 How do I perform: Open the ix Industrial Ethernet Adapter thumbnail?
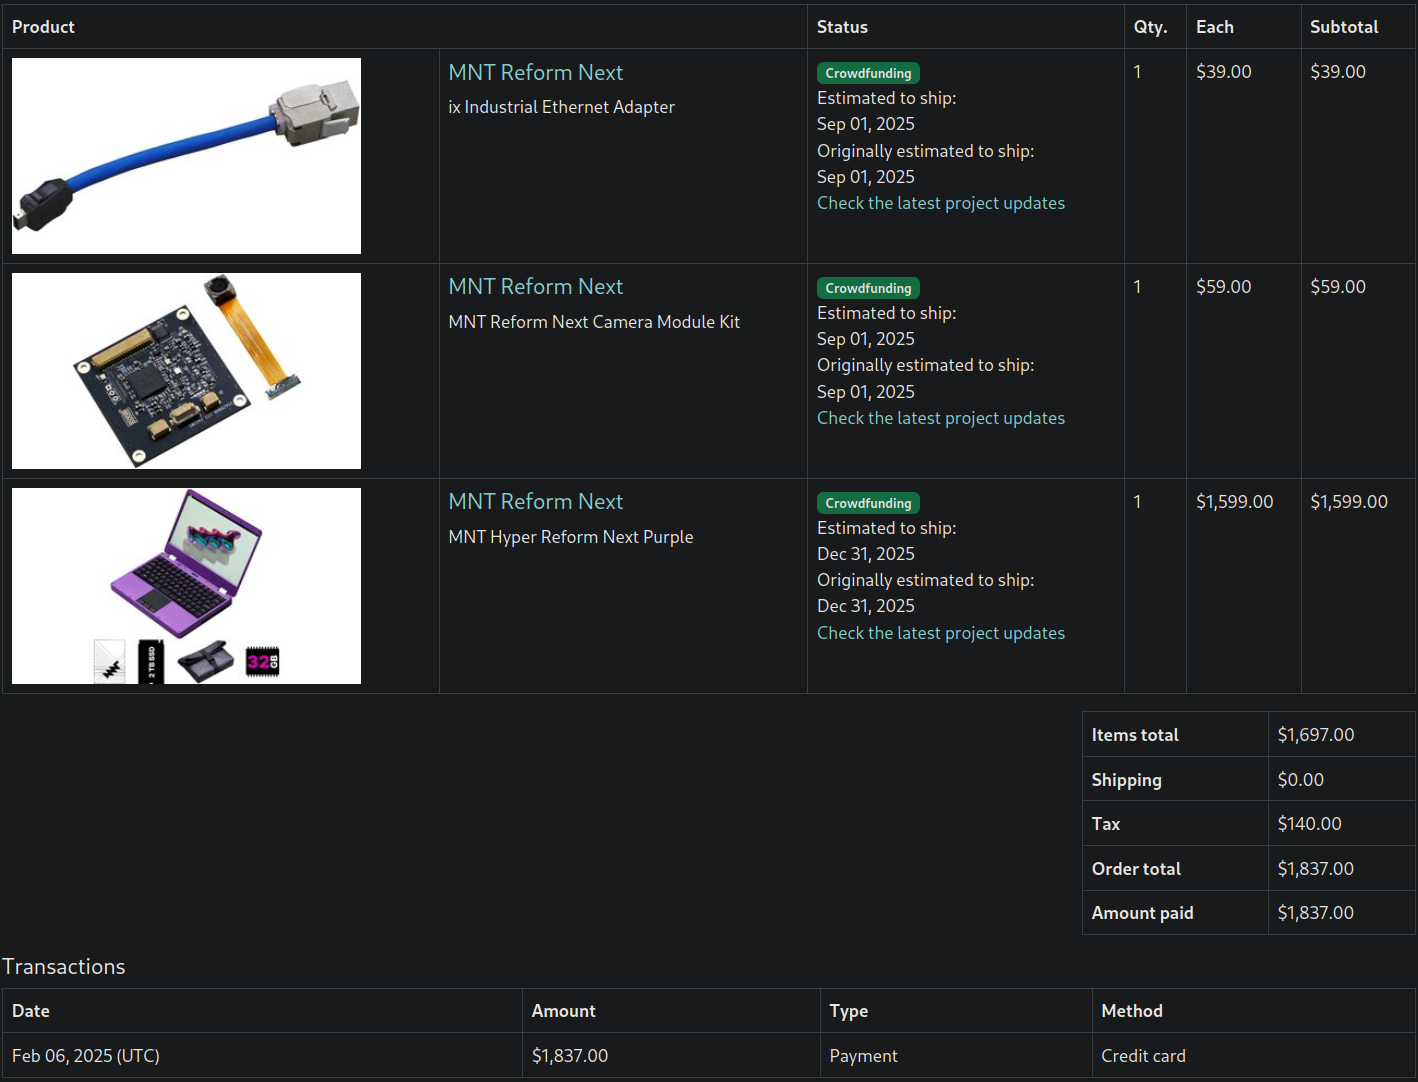click(x=186, y=156)
